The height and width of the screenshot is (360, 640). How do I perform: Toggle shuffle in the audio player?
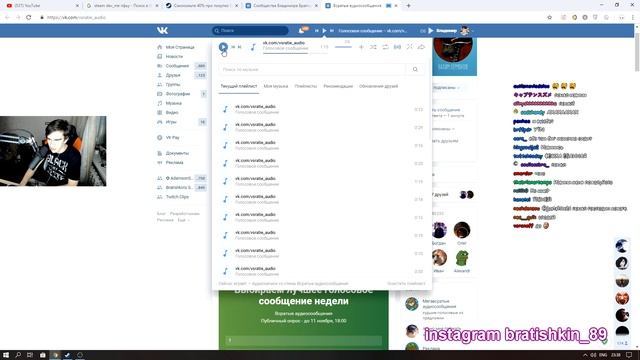(x=373, y=47)
